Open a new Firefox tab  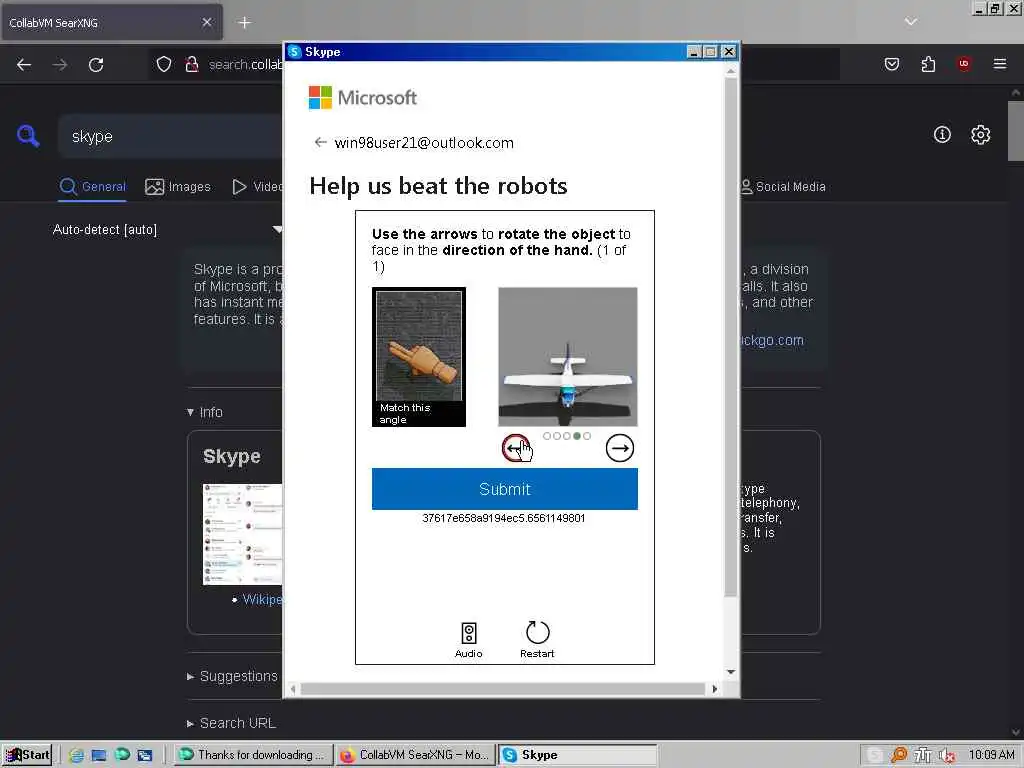245,23
